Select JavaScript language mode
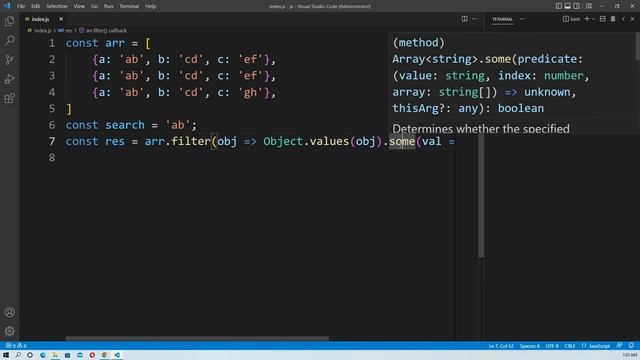 tap(599, 346)
